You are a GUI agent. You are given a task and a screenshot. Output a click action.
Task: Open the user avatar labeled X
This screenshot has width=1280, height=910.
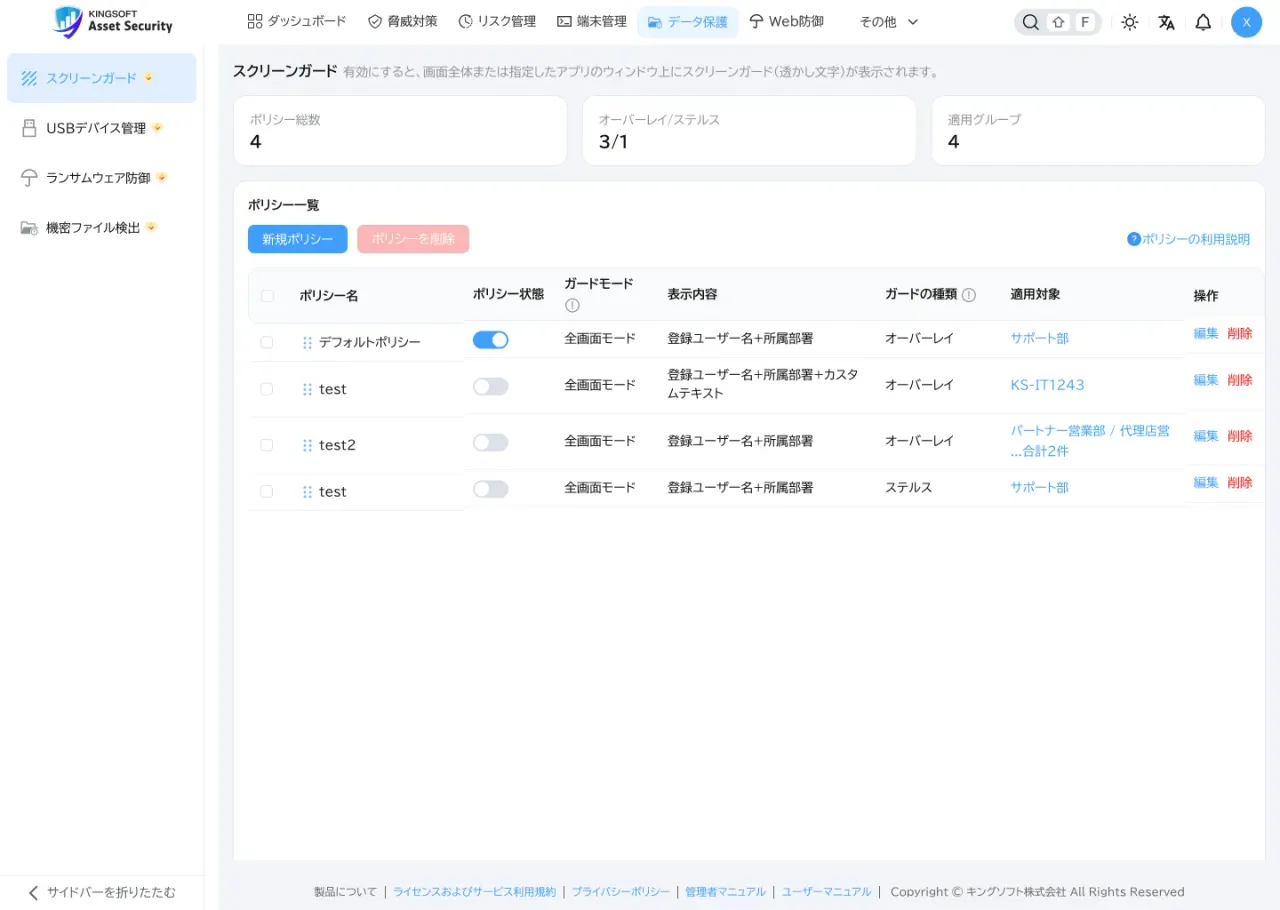tap(1246, 22)
